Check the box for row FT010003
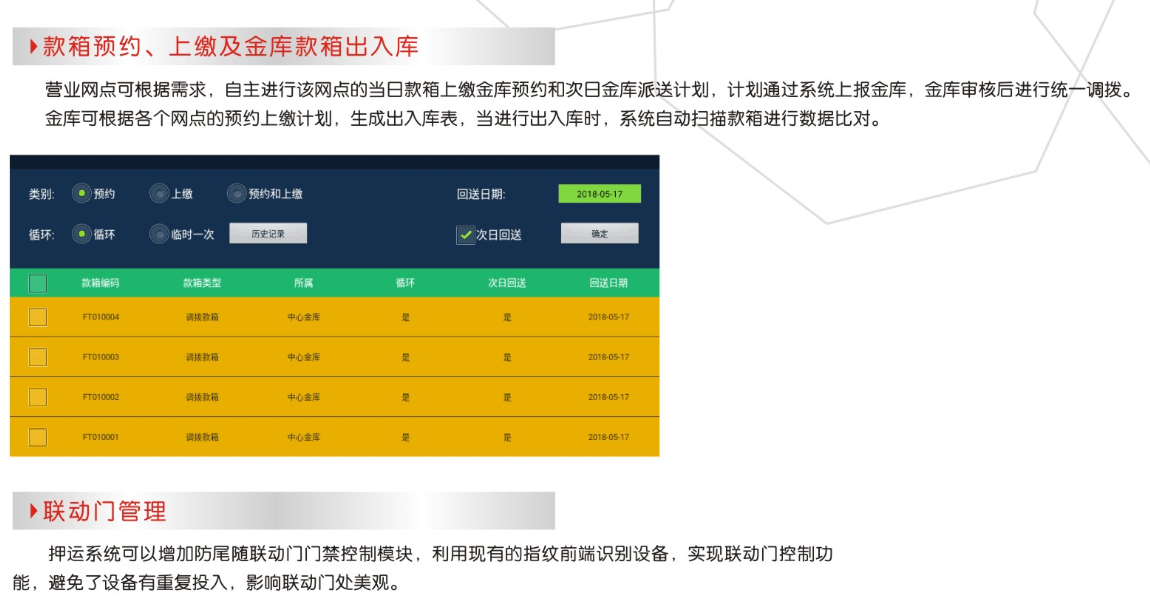This screenshot has width=1150, height=604. coord(38,357)
